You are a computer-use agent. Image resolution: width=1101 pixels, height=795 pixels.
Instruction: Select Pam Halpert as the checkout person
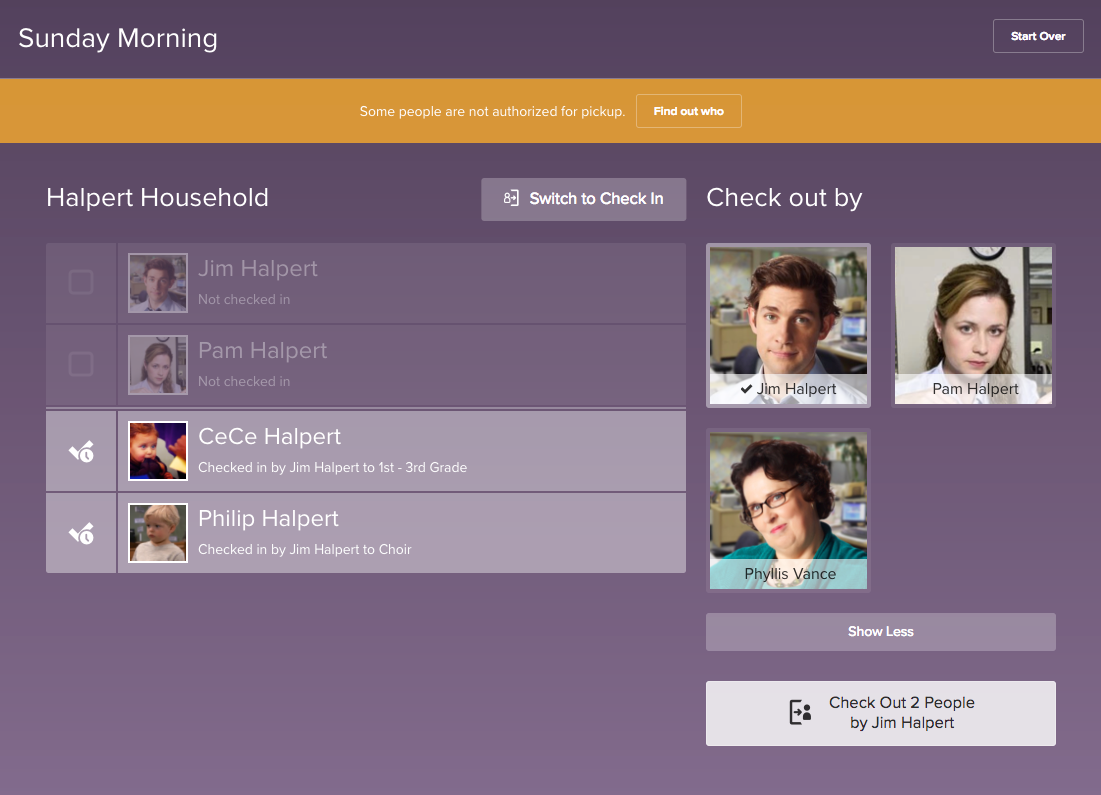click(x=974, y=325)
